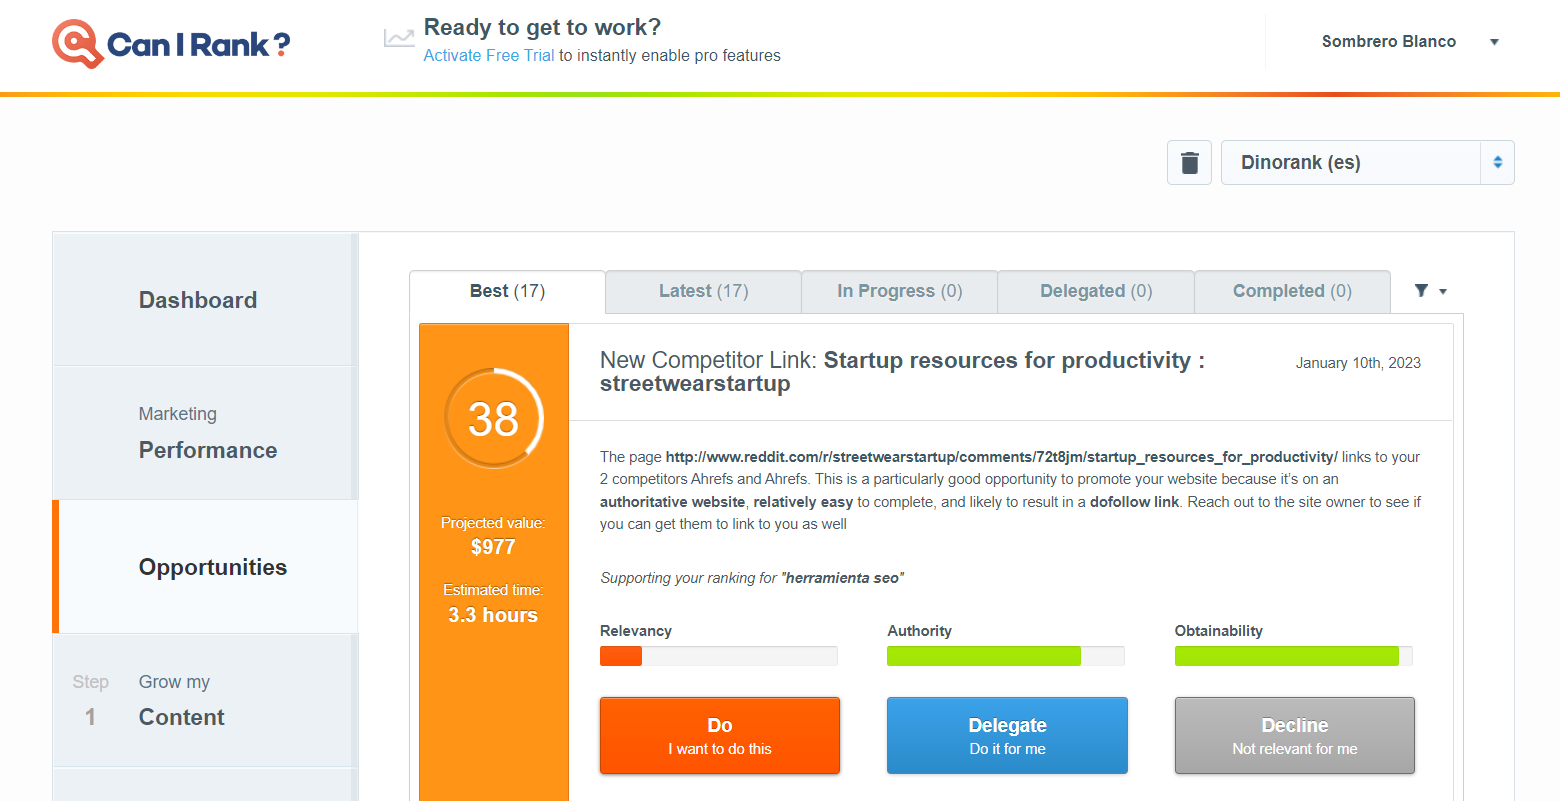This screenshot has height=801, width=1560.
Task: Open the Delegated (0) tab
Action: pos(1096,291)
